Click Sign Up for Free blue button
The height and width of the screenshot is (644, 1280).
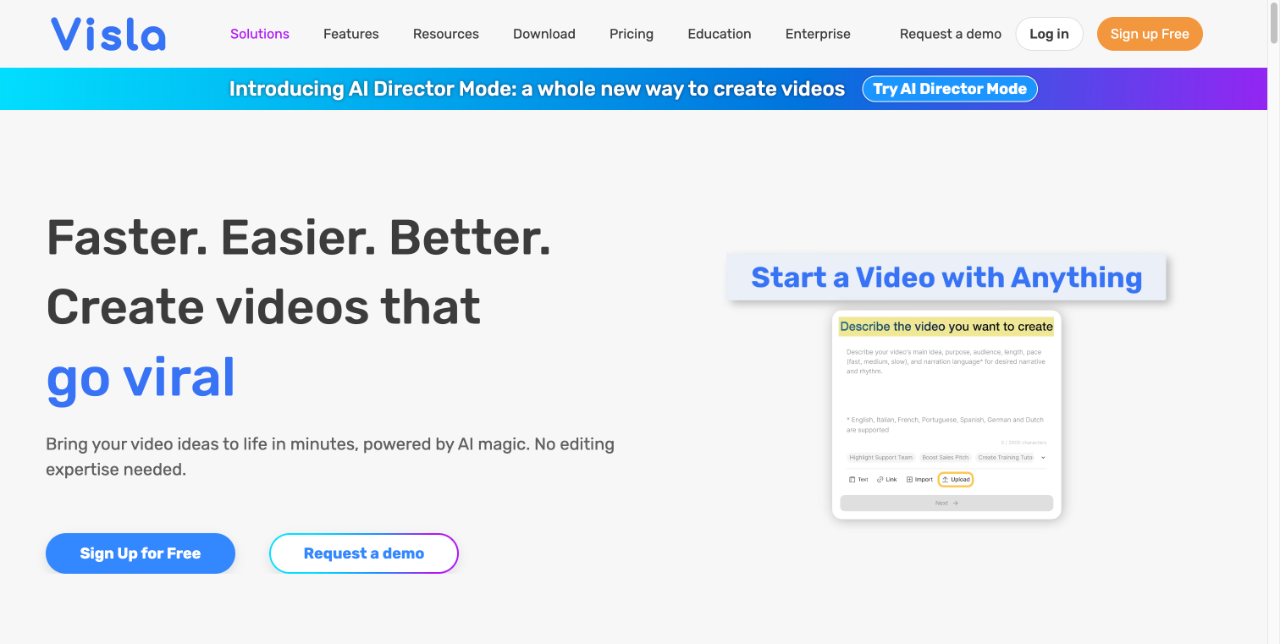pos(140,553)
